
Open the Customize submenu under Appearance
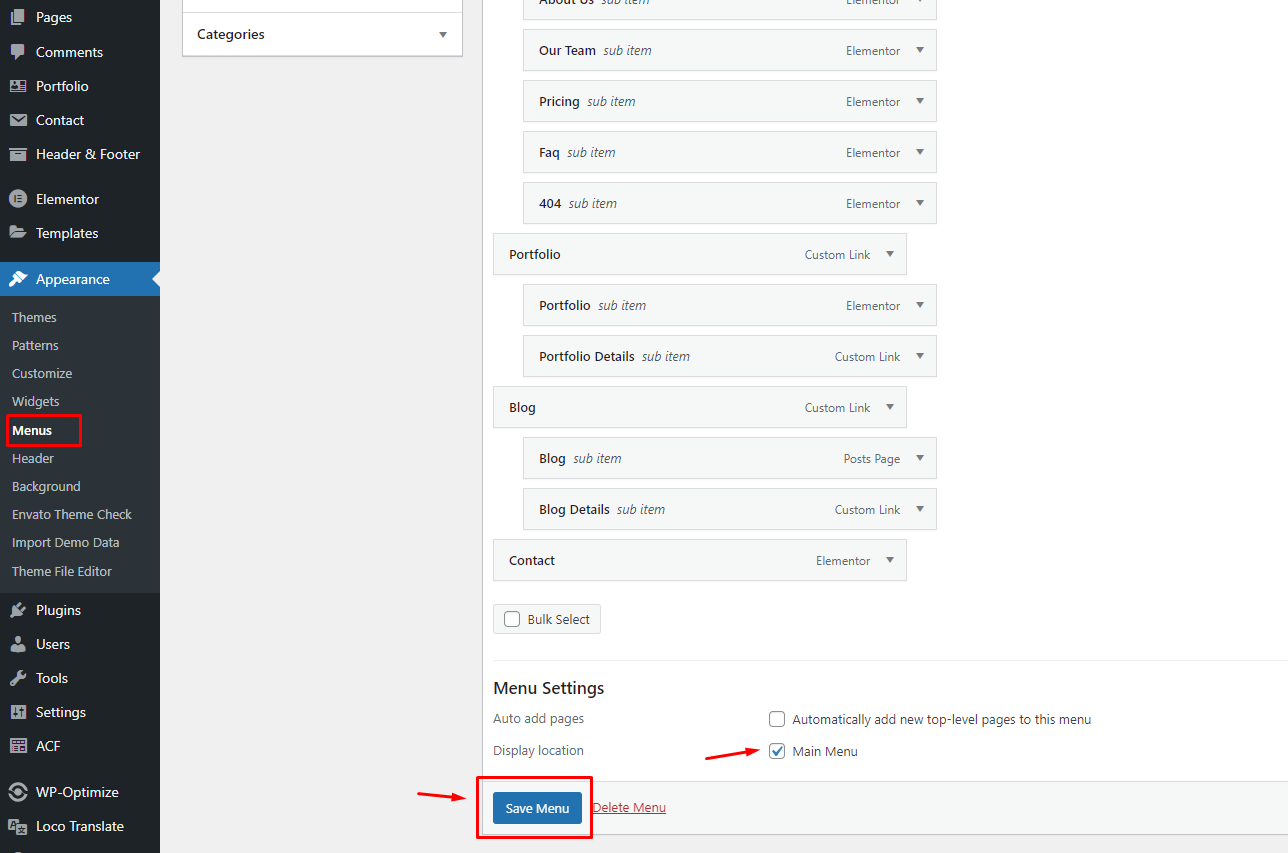pyautogui.click(x=42, y=373)
